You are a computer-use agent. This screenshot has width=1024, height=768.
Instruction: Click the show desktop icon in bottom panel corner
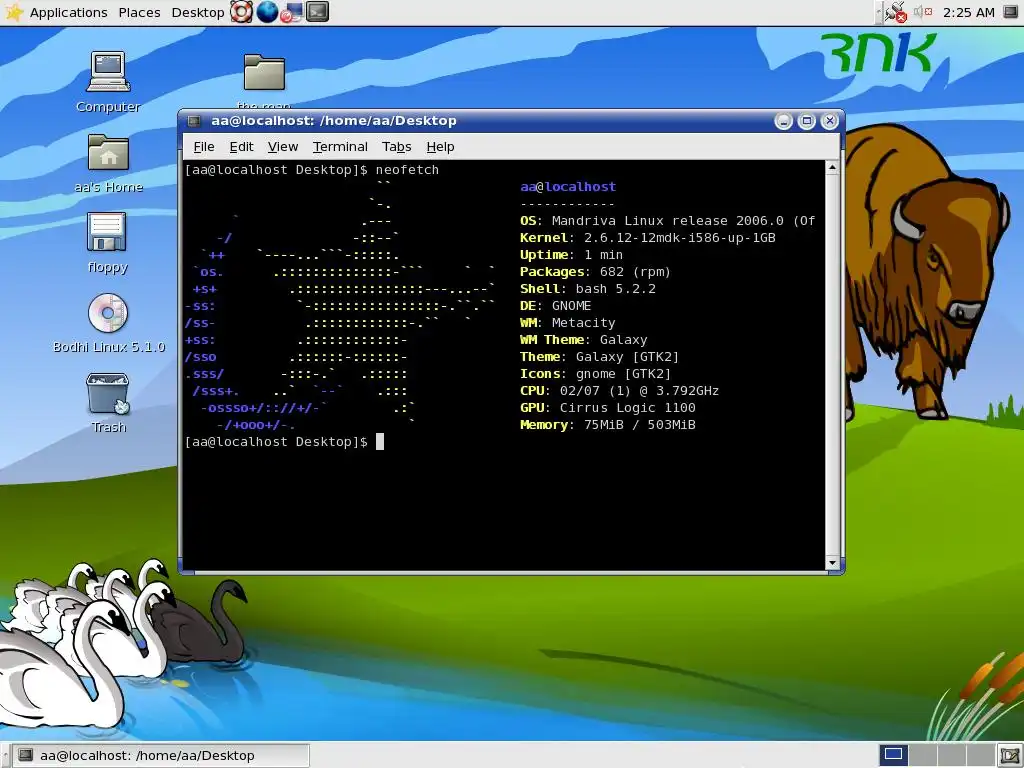pos(1010,756)
